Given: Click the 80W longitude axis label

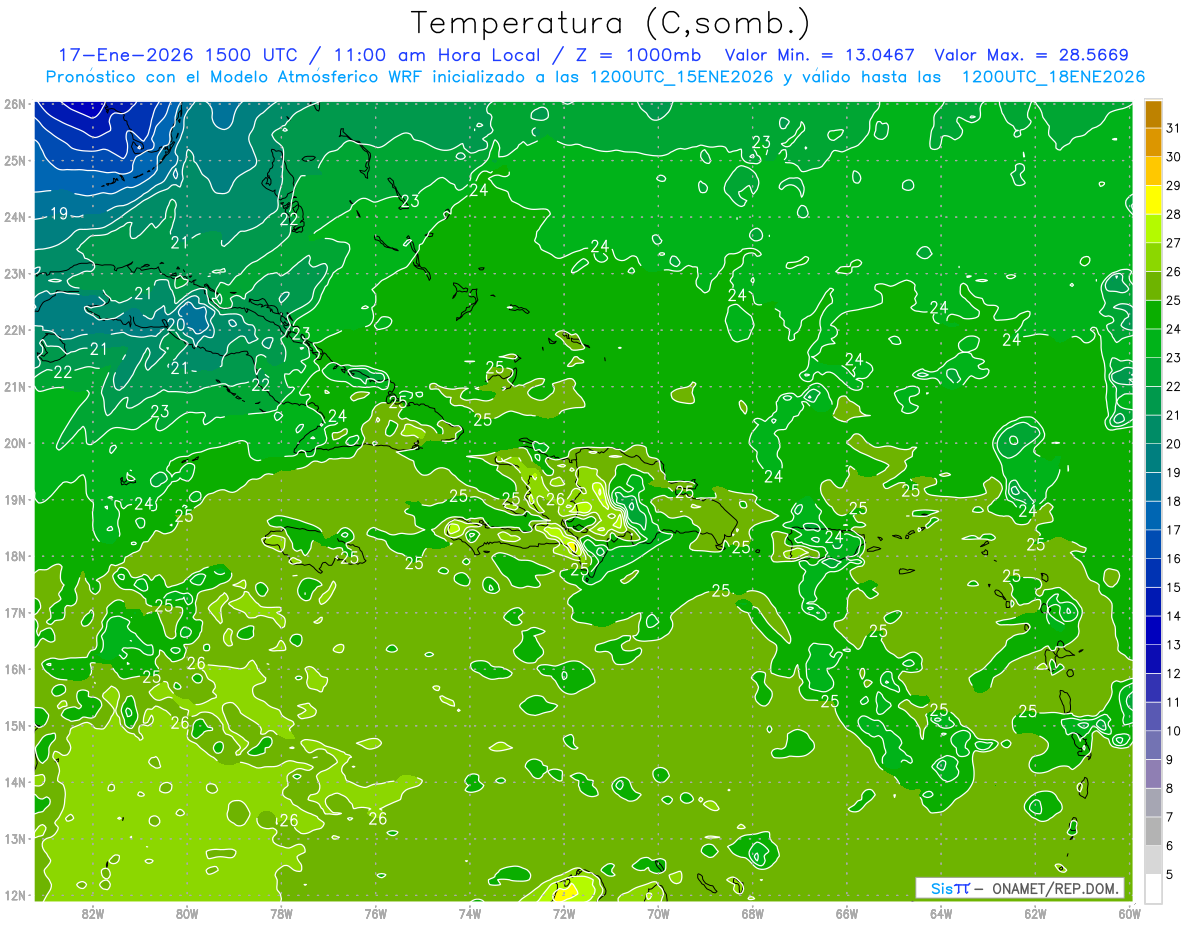Looking at the screenshot, I should click(187, 913).
